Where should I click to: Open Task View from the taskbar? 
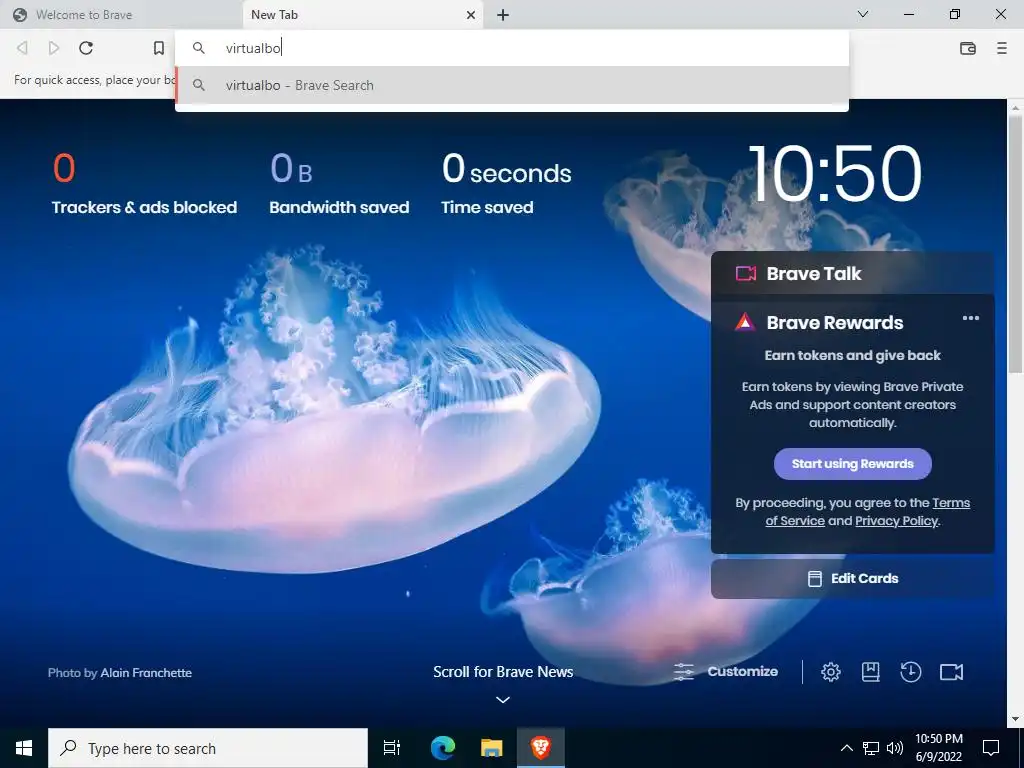(x=392, y=748)
